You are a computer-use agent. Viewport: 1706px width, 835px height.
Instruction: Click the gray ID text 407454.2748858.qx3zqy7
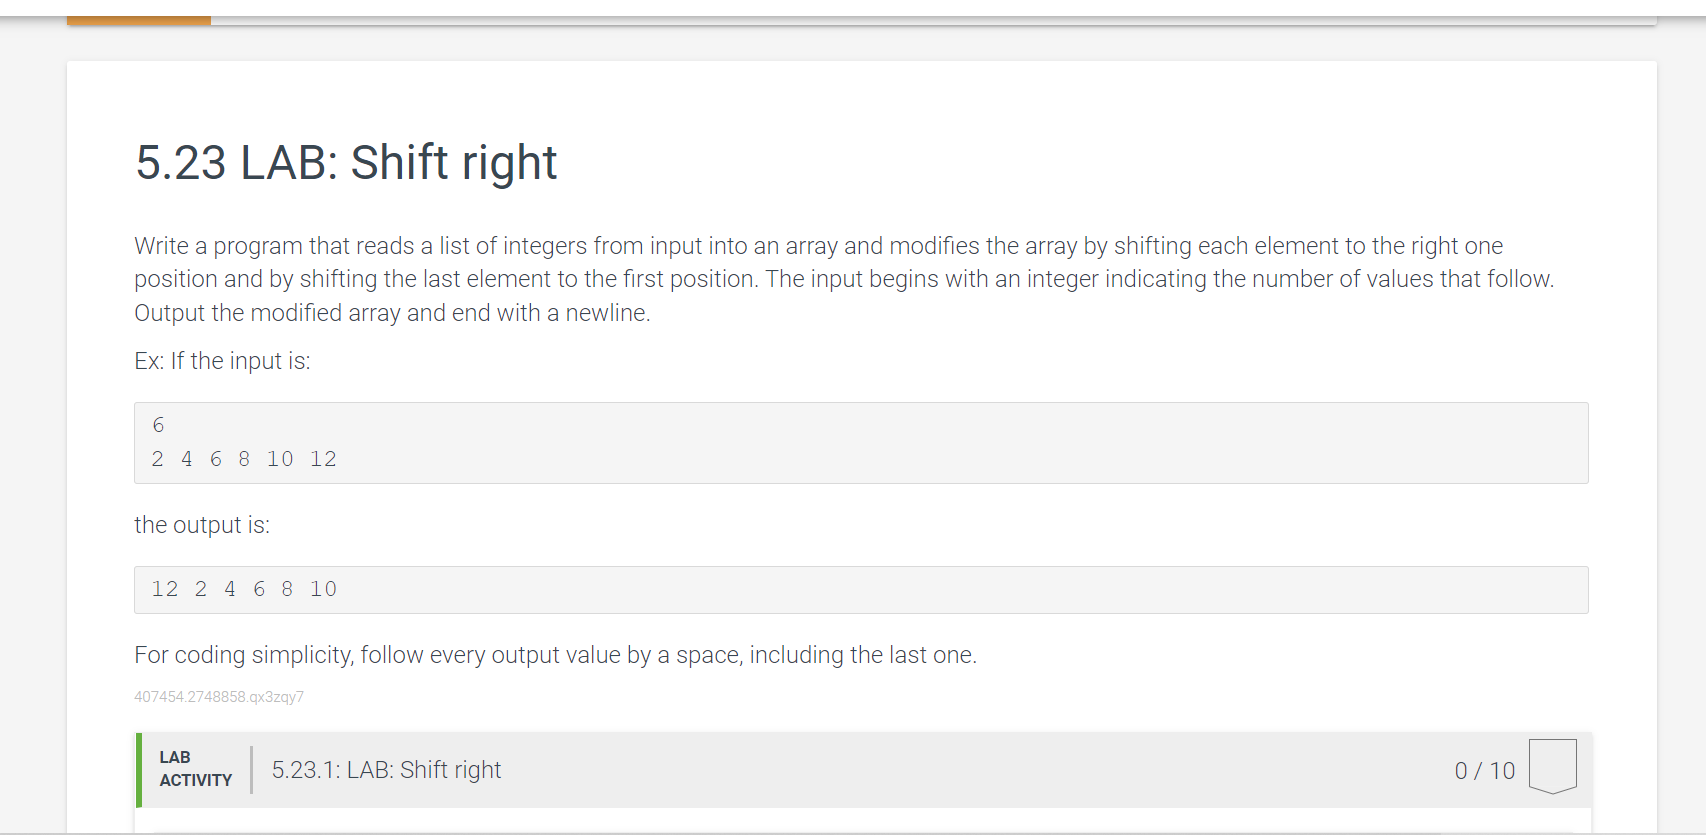(219, 697)
